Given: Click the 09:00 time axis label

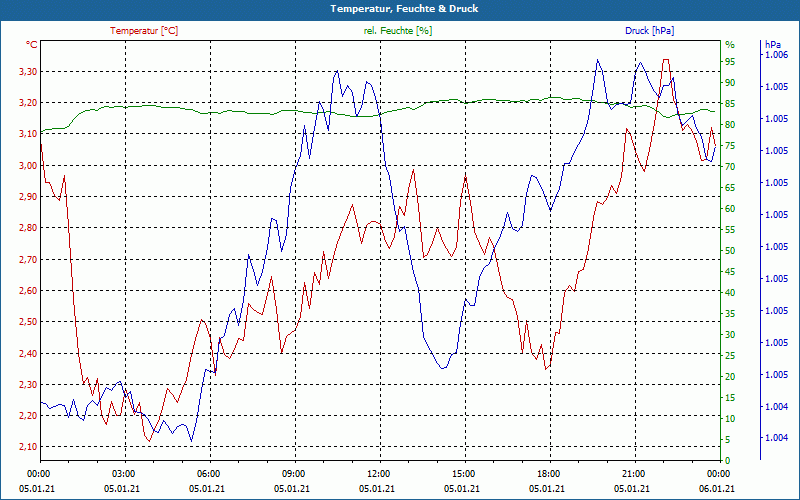Looking at the screenshot, I should (x=294, y=474).
